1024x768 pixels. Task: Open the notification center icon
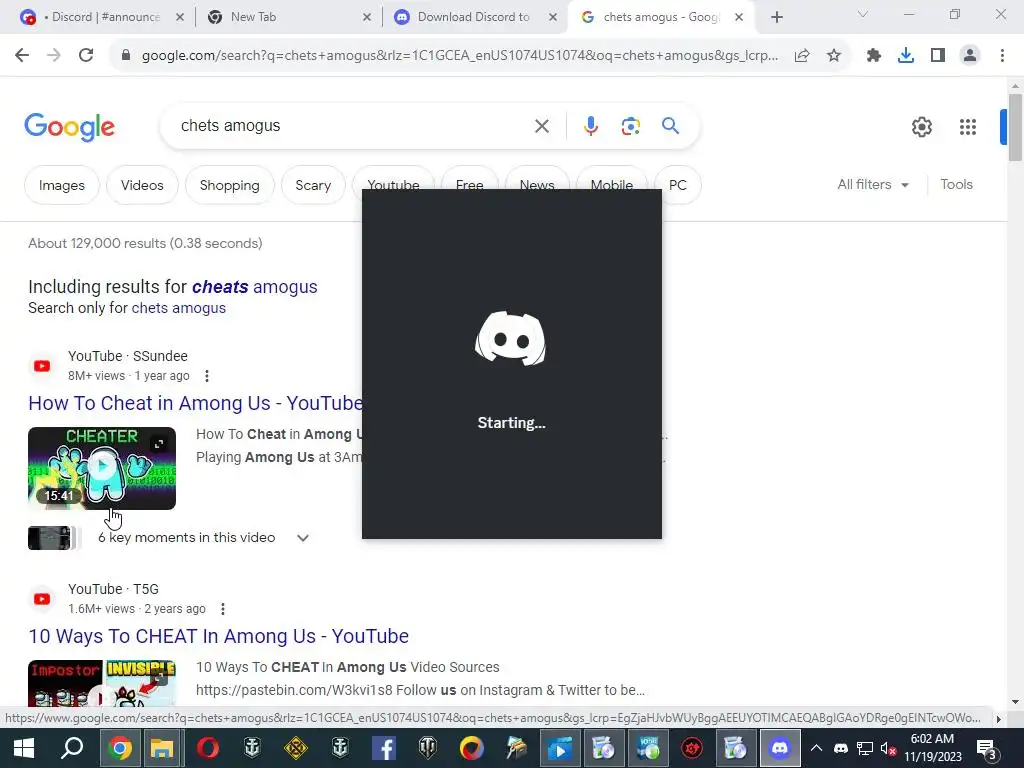tap(986, 749)
